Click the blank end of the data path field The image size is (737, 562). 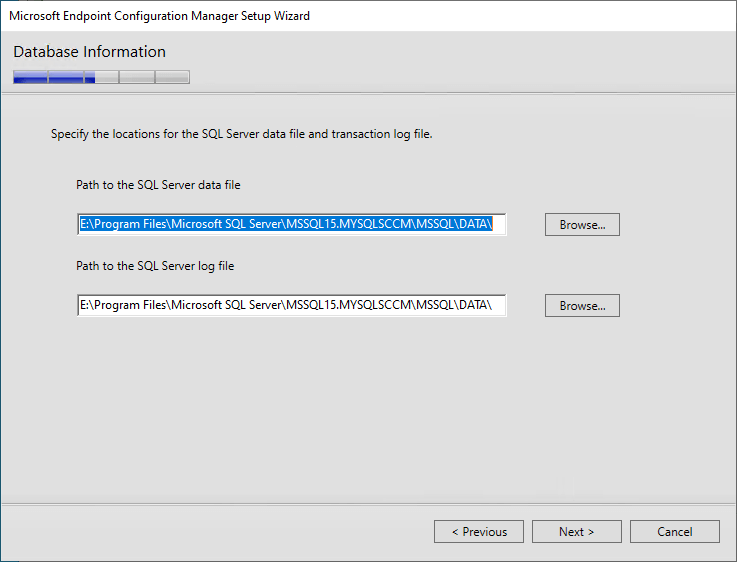499,224
